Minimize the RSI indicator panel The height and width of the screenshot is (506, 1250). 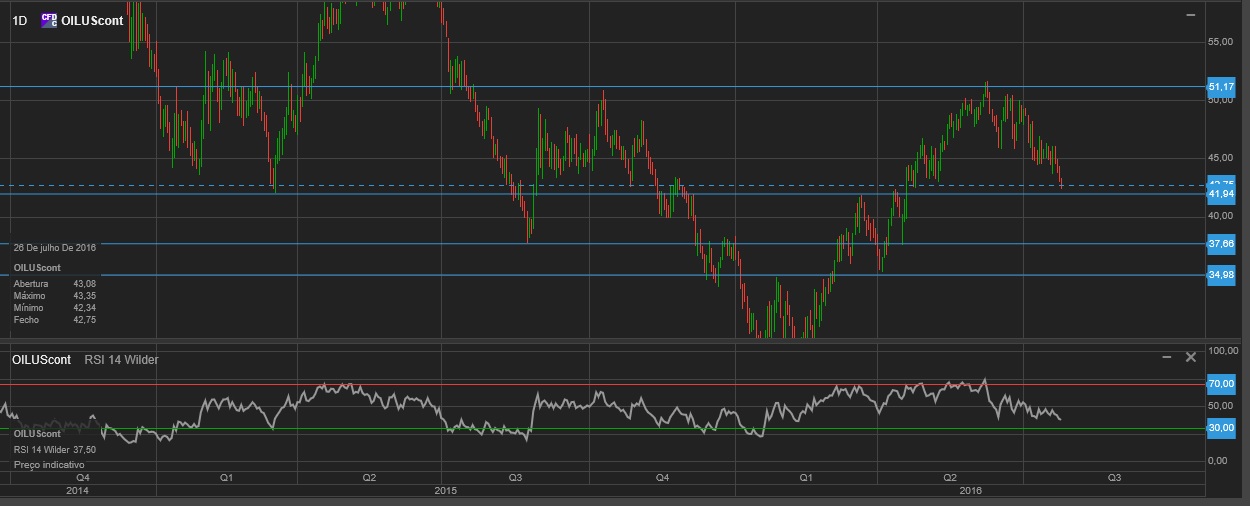[1166, 357]
